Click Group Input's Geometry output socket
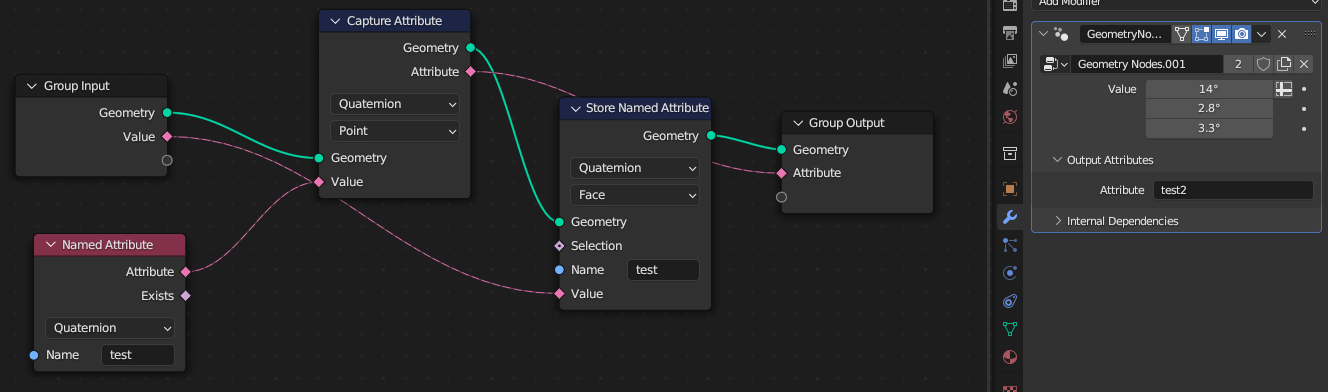Screen dimensions: 1328x392 click(167, 113)
